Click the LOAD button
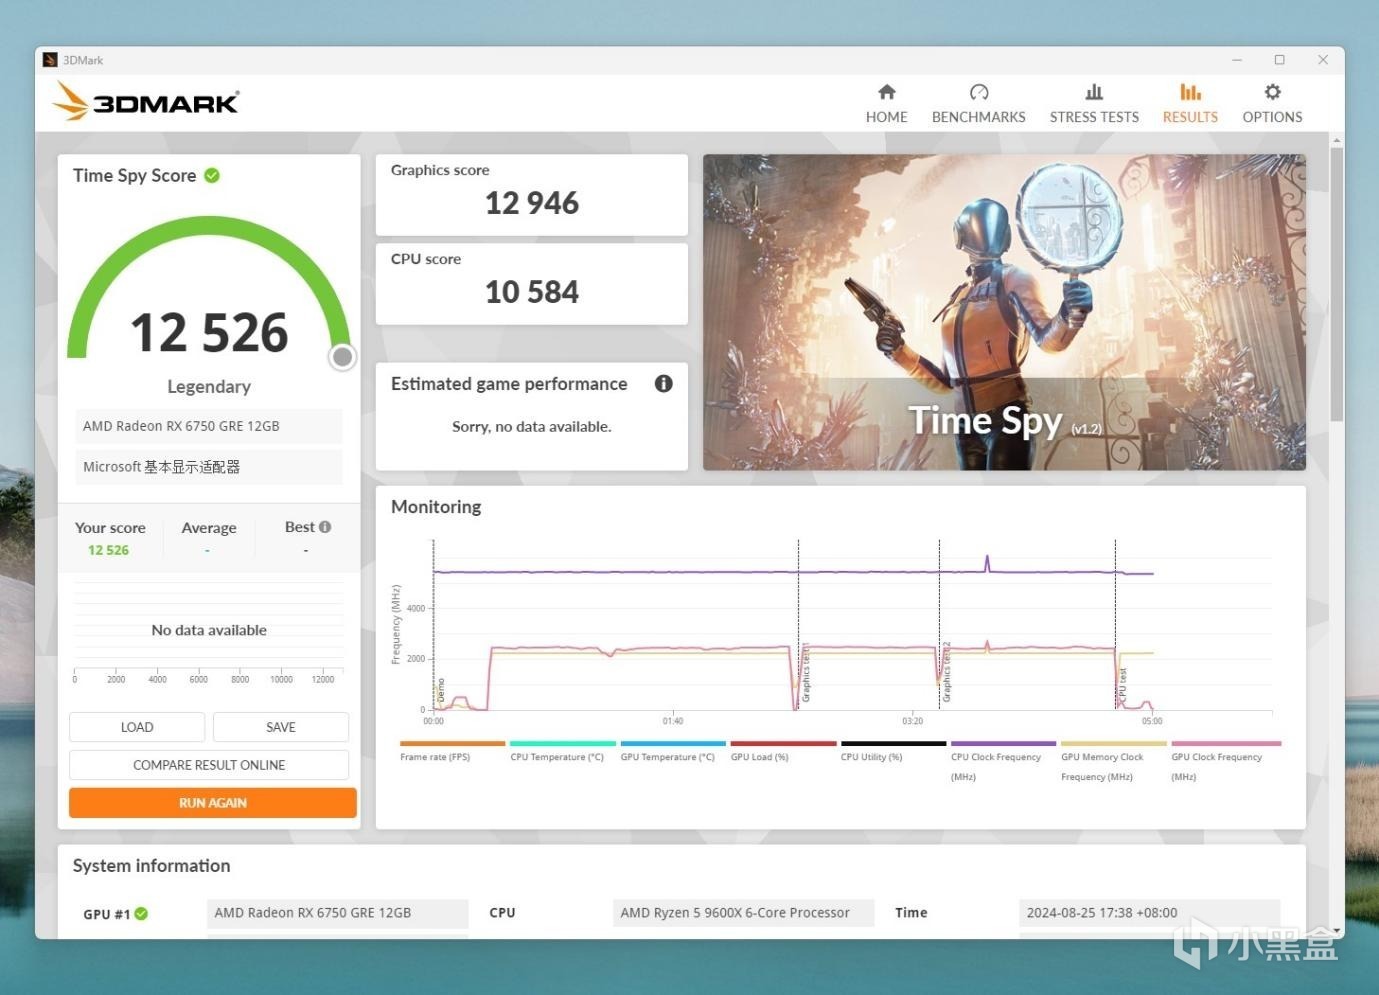 pos(137,727)
